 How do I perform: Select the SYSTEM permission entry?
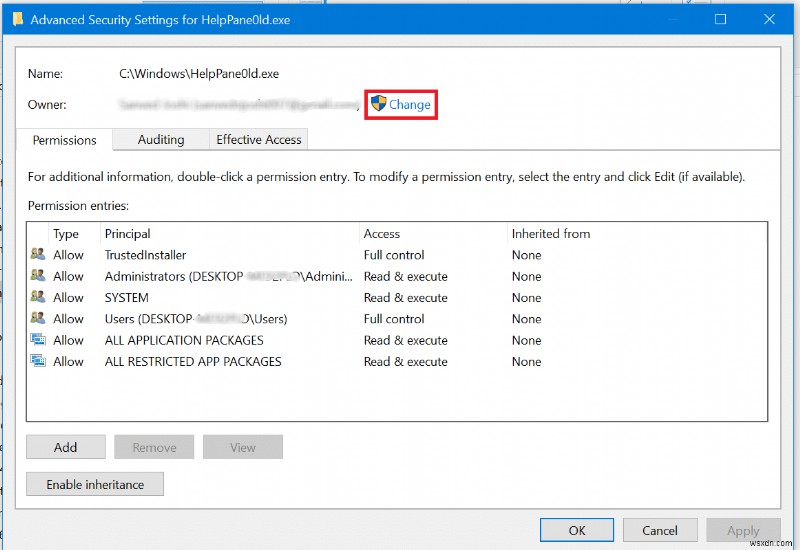point(396,297)
